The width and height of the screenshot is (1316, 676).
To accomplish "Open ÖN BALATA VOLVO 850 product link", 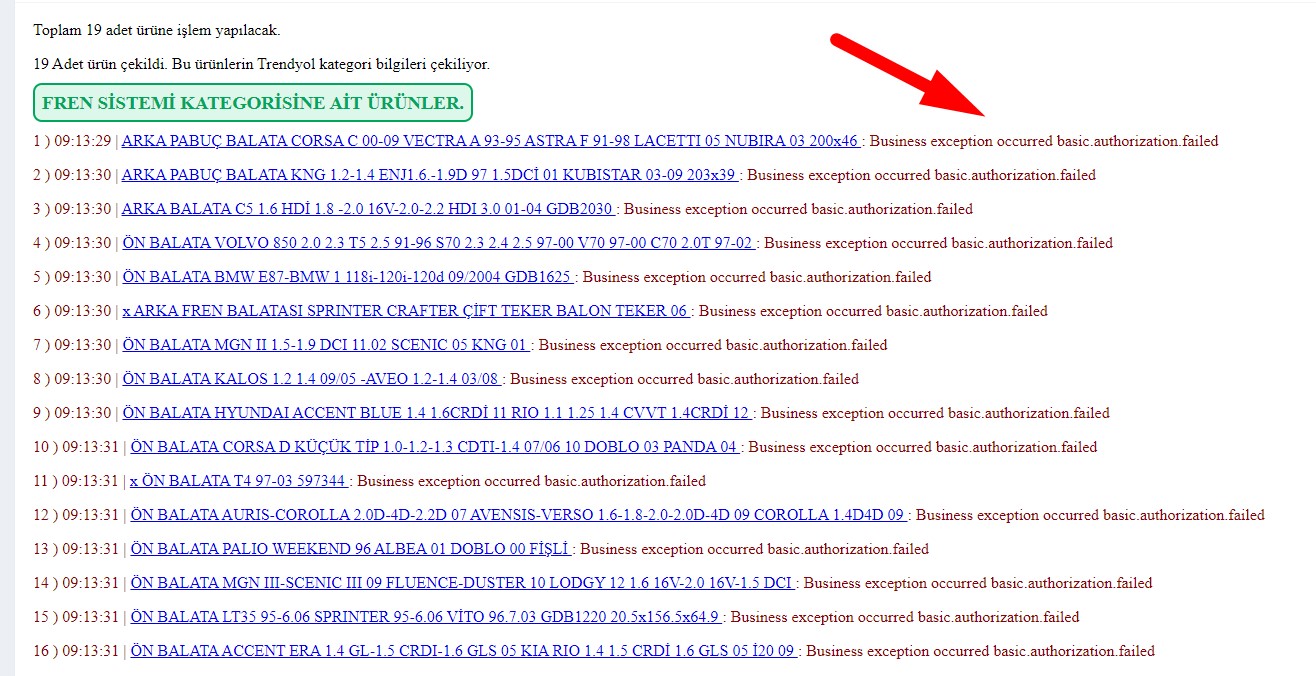I will coord(438,243).
